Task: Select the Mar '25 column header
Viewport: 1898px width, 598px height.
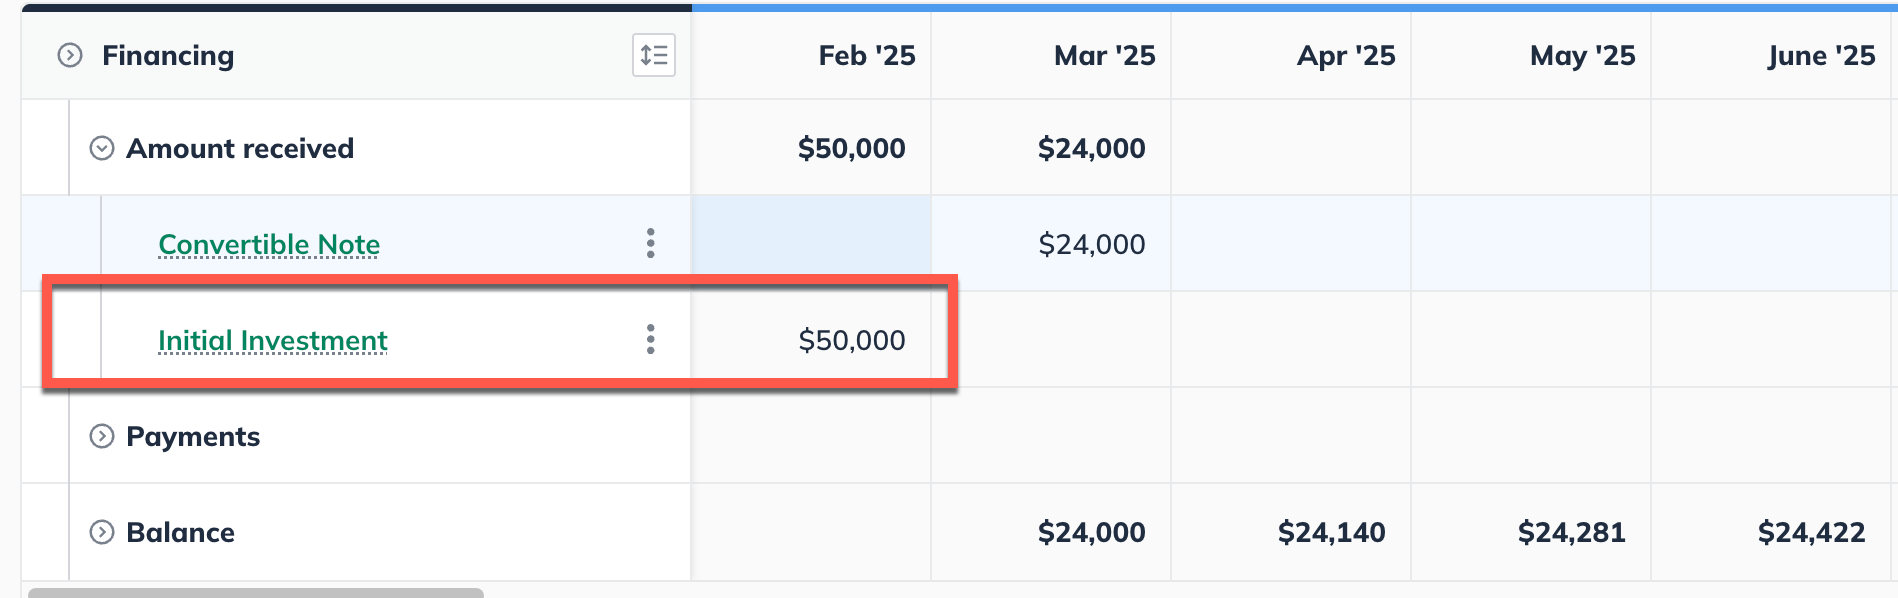Action: [x=1104, y=56]
